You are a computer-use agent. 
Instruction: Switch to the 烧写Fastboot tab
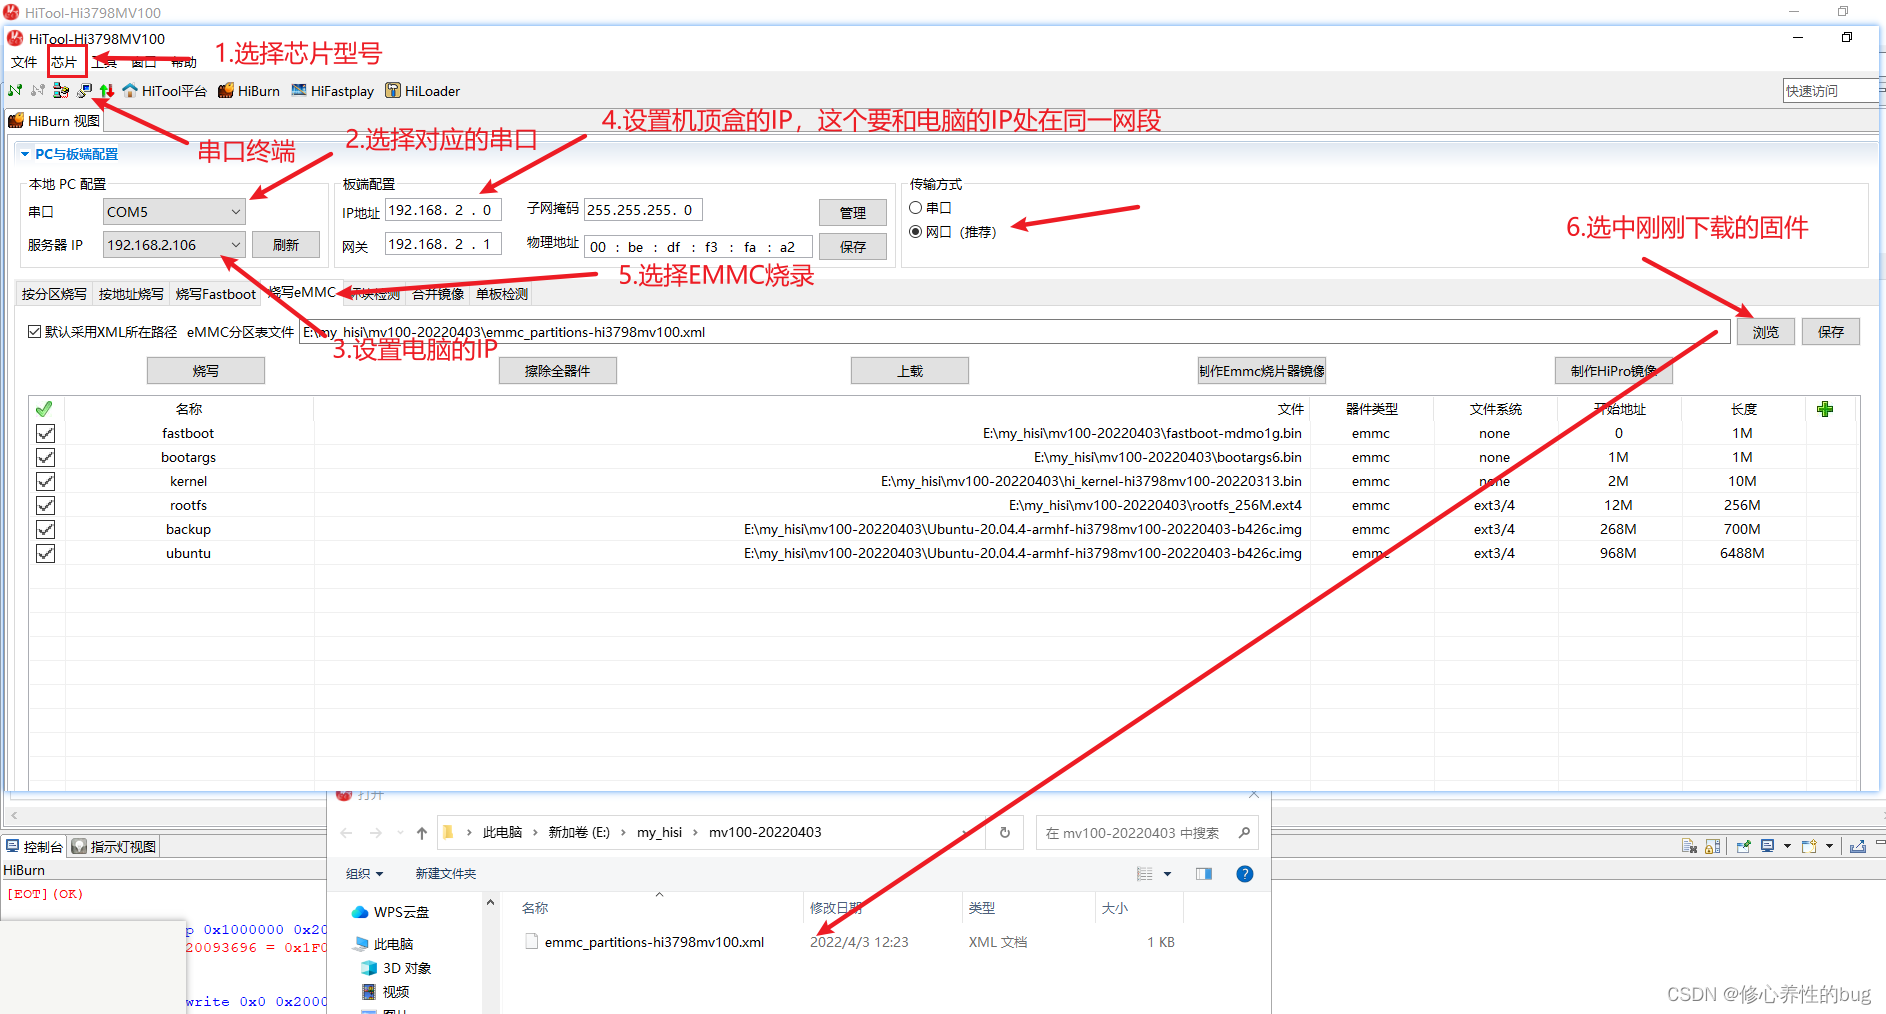tap(215, 294)
